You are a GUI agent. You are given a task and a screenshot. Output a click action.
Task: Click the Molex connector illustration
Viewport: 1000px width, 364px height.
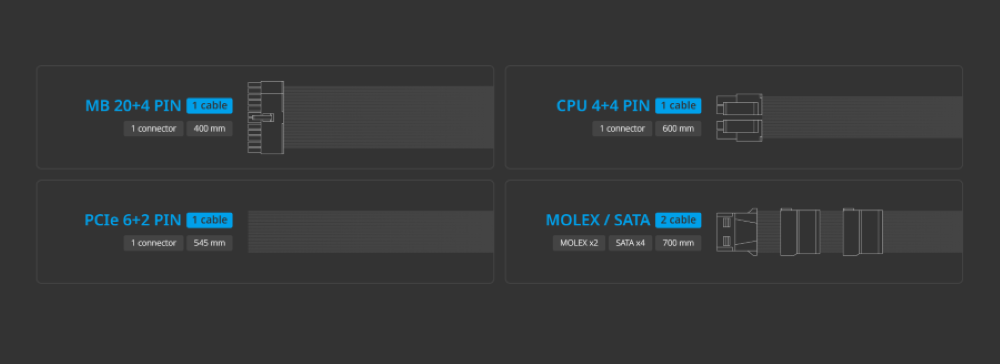pos(737,232)
